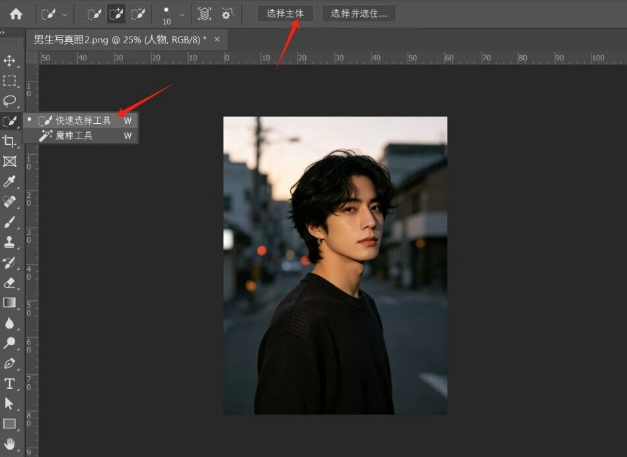Select the Clone Stamp tool
This screenshot has height=457, width=627.
click(x=9, y=242)
